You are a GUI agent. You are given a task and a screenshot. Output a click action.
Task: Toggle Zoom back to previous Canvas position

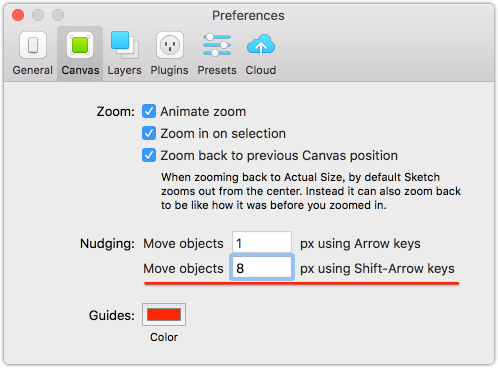point(149,155)
